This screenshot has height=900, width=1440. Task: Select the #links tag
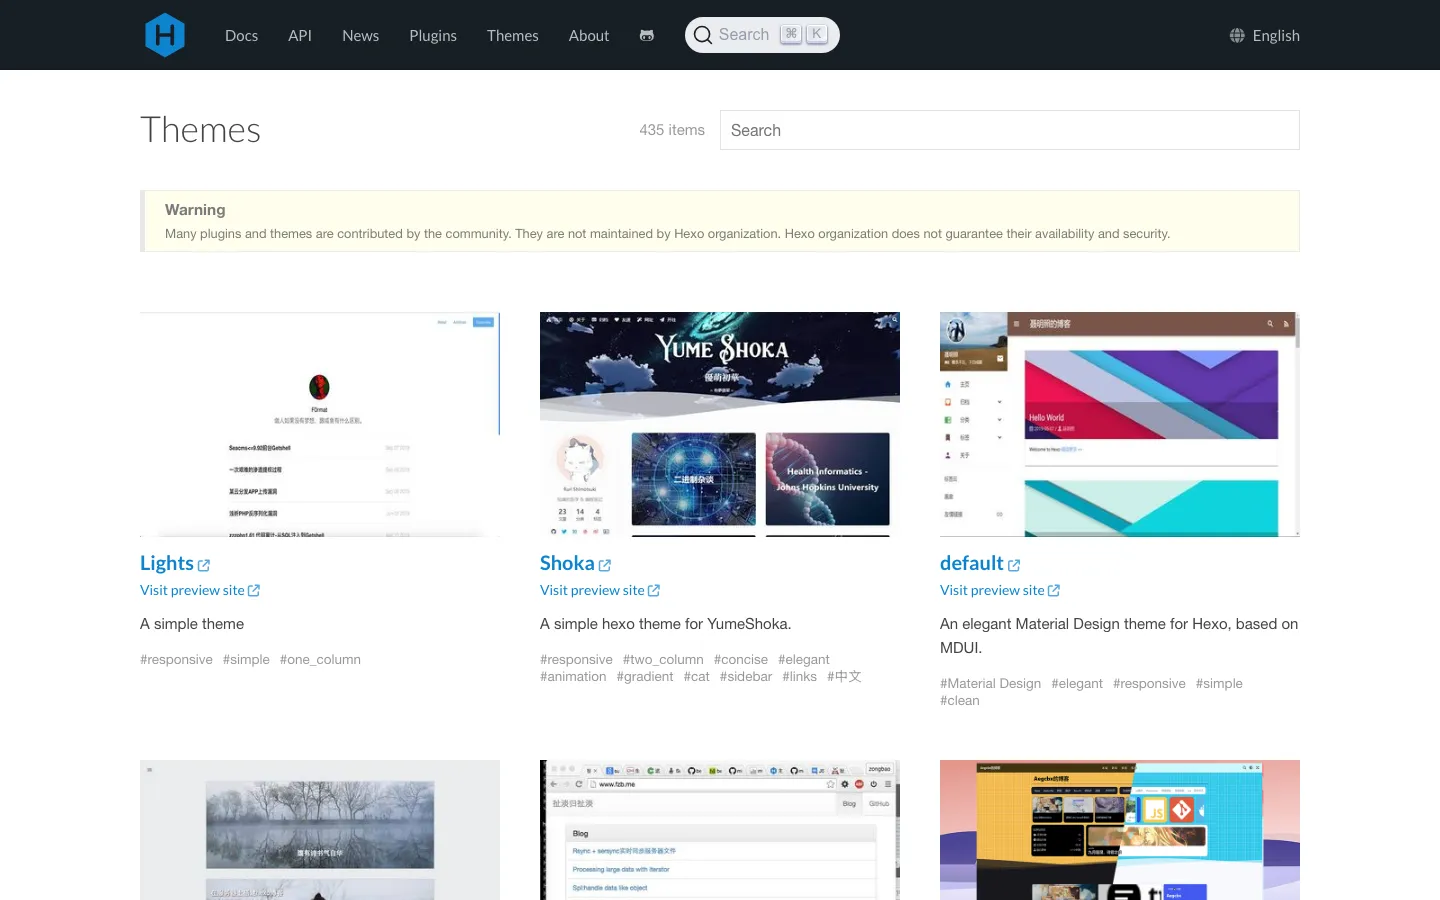(x=800, y=676)
